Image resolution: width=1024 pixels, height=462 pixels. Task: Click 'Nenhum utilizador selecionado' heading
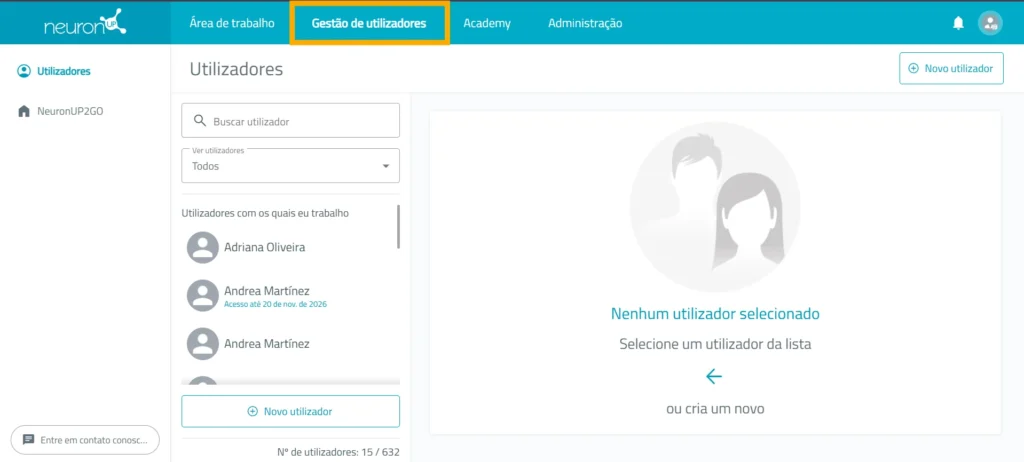tap(715, 314)
